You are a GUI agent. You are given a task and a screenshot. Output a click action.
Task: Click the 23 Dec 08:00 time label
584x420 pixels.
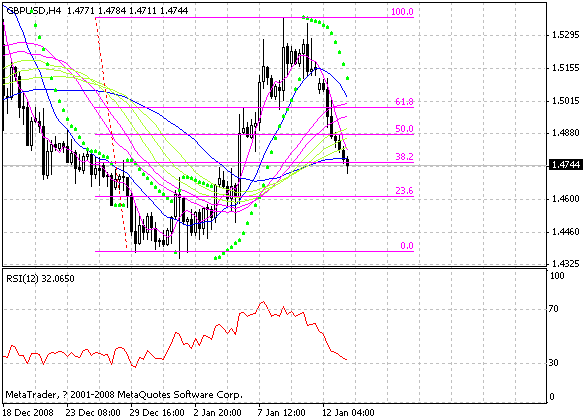coord(93,413)
